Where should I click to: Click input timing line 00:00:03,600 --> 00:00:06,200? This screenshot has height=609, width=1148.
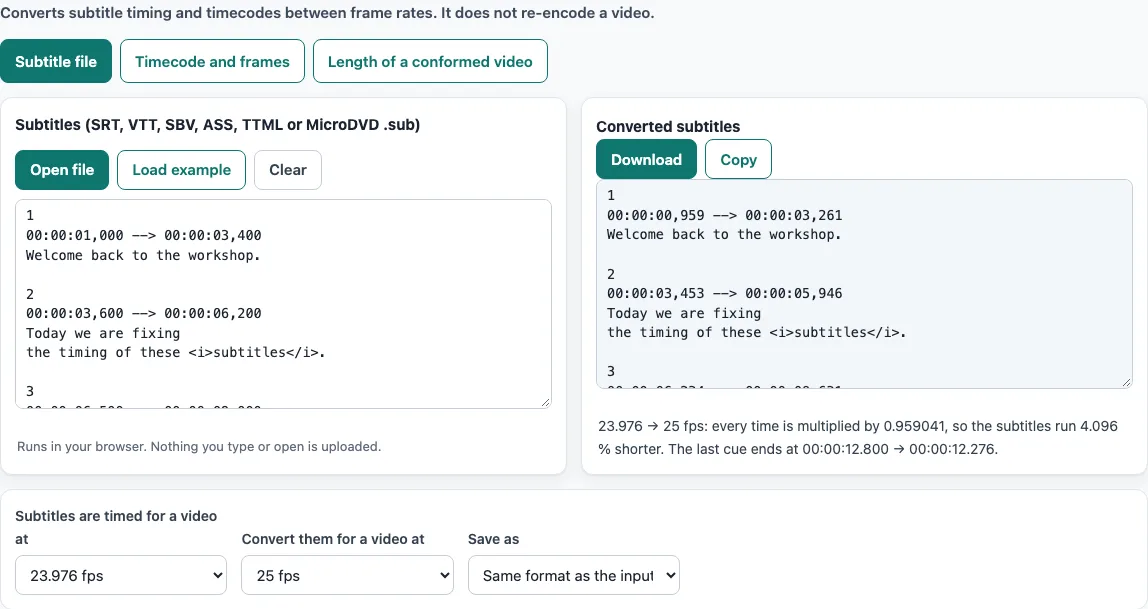tap(144, 313)
